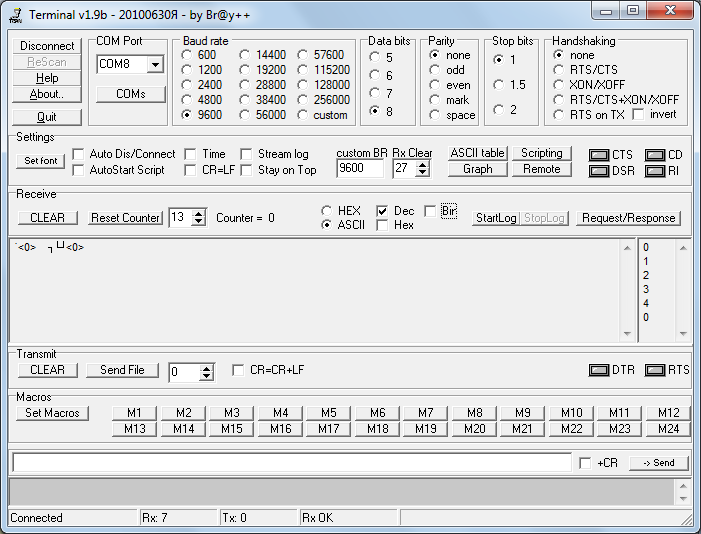Click the CTS indicator light

(x=599, y=155)
